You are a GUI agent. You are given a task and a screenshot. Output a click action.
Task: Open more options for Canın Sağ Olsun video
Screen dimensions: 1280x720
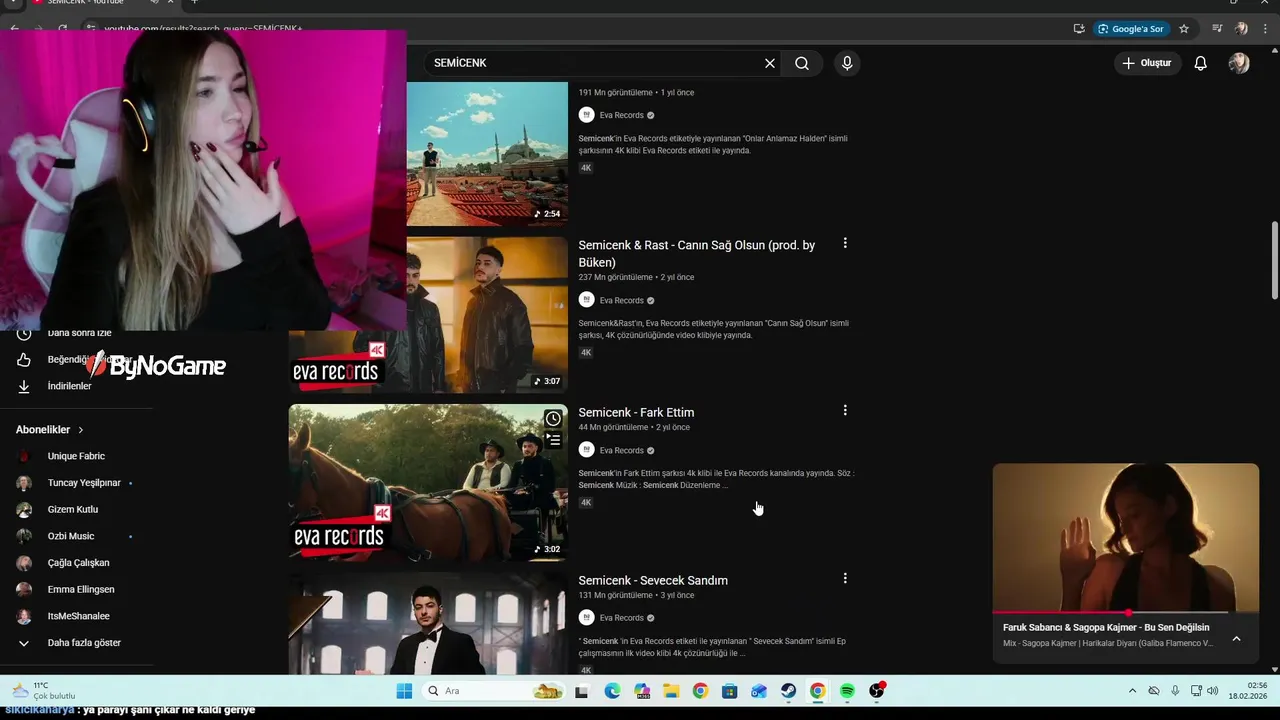[845, 243]
